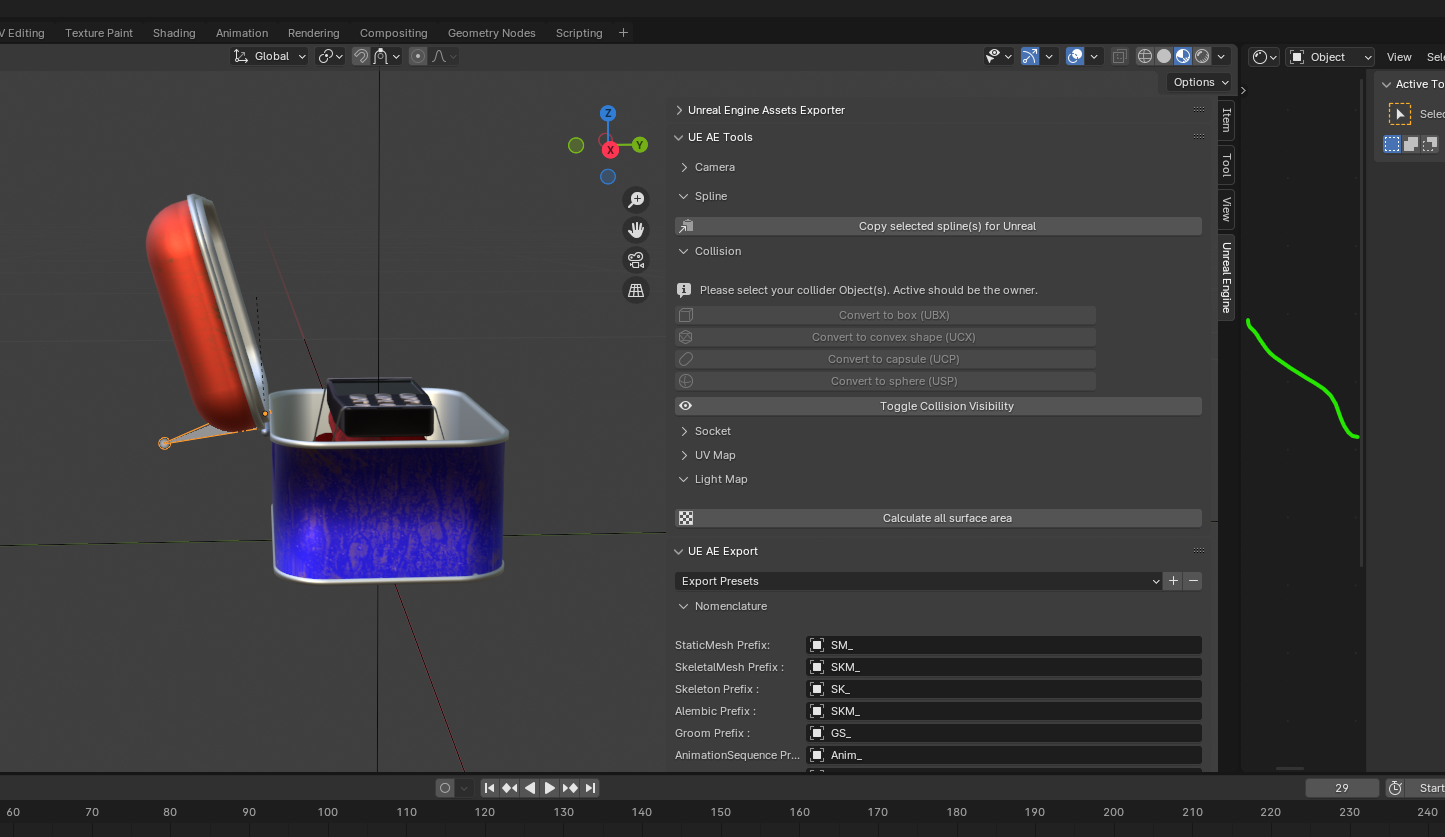Click the zoom magnifier icon in viewport
The width and height of the screenshot is (1445, 837).
635,200
